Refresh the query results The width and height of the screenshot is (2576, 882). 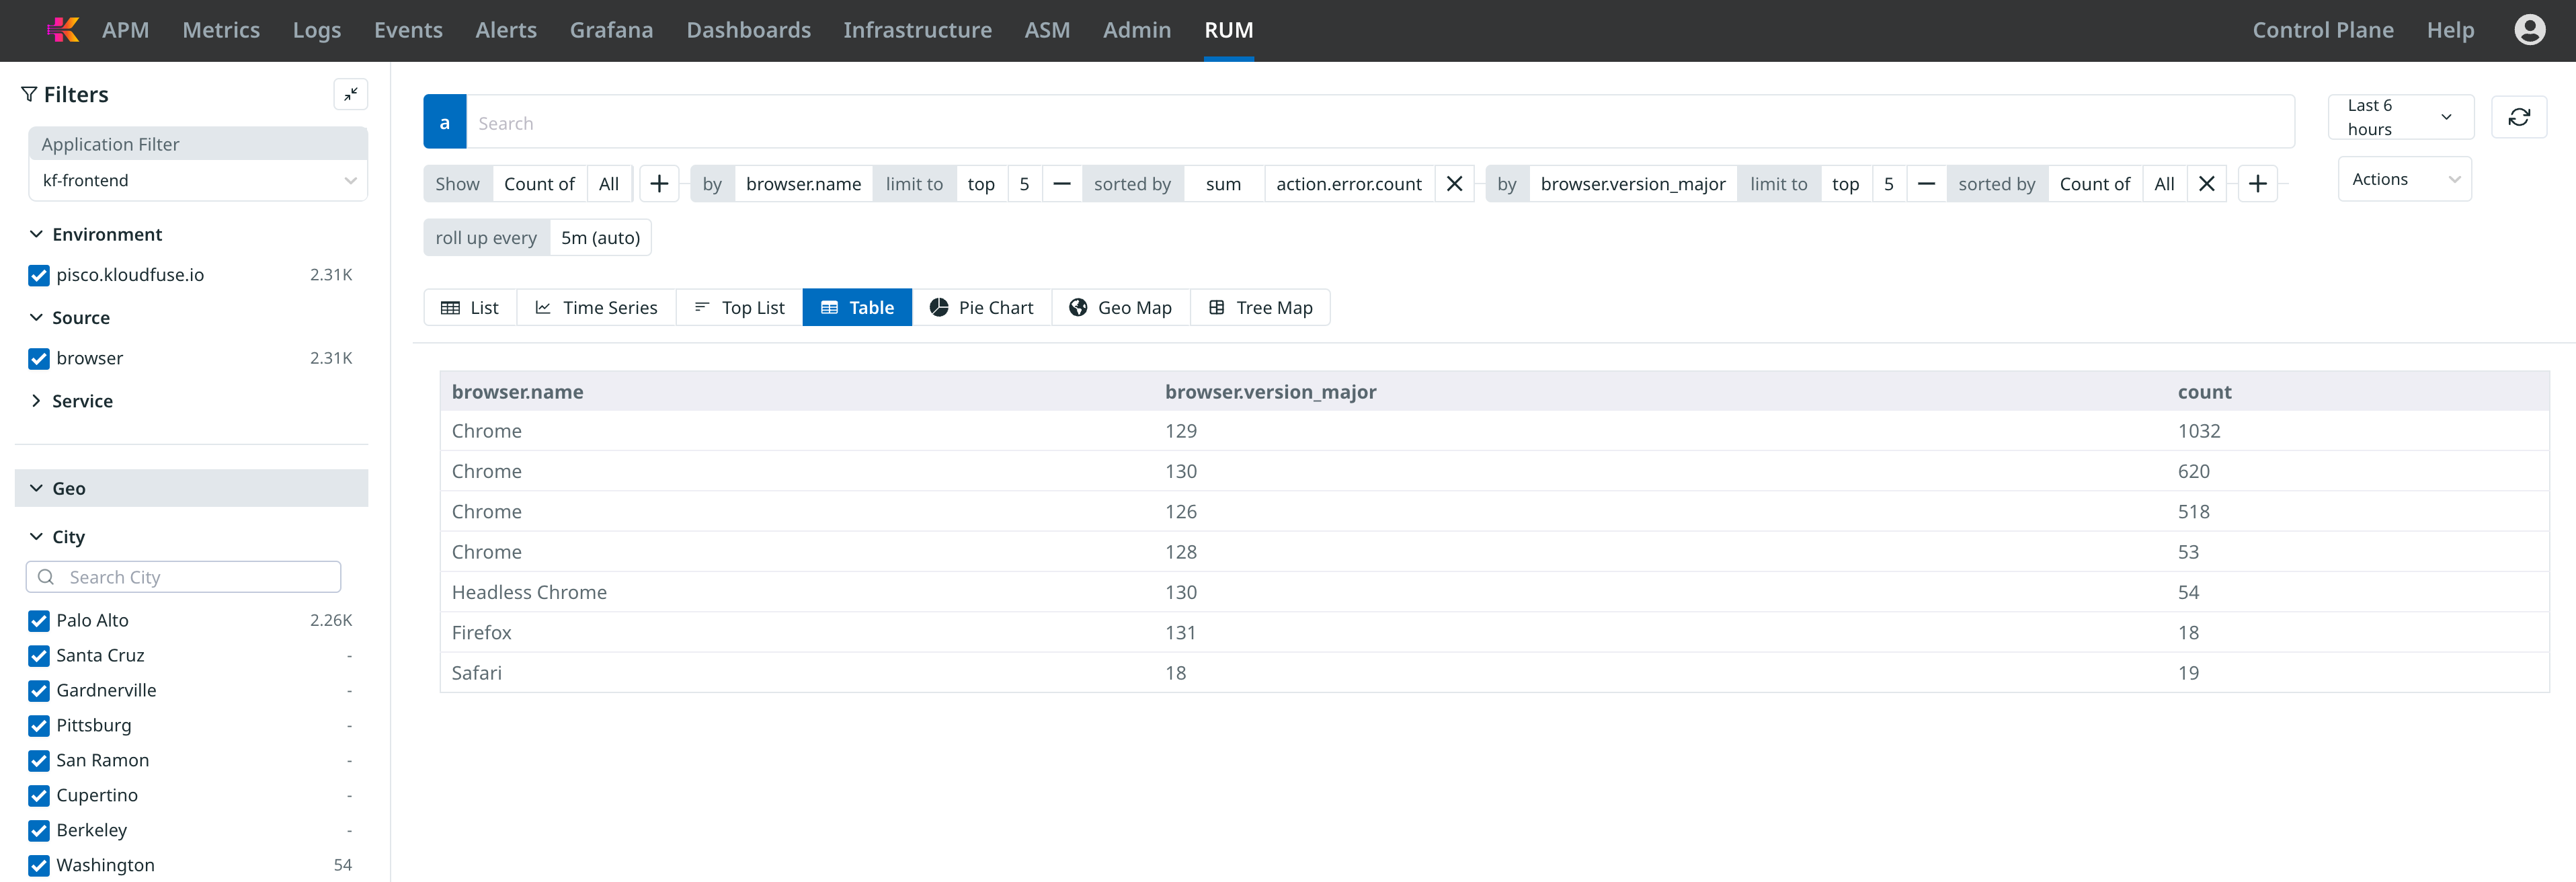click(x=2518, y=117)
